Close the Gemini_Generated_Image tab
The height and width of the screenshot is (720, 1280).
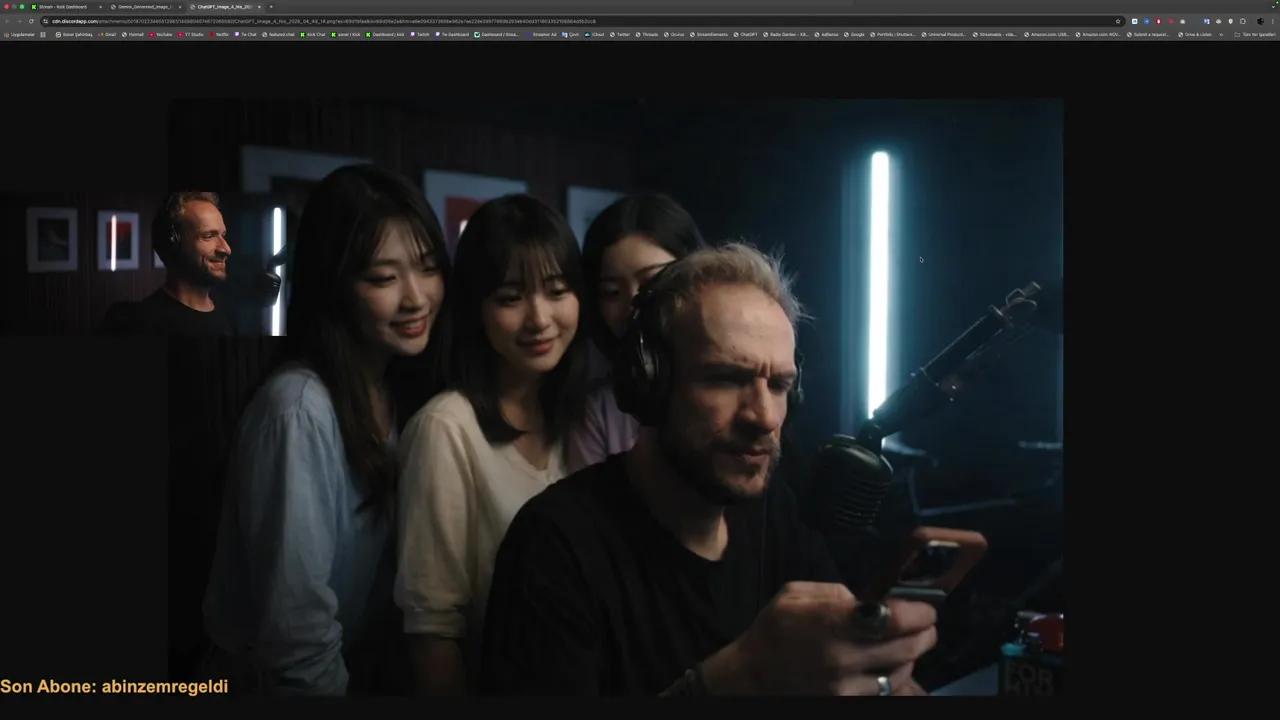coord(179,7)
